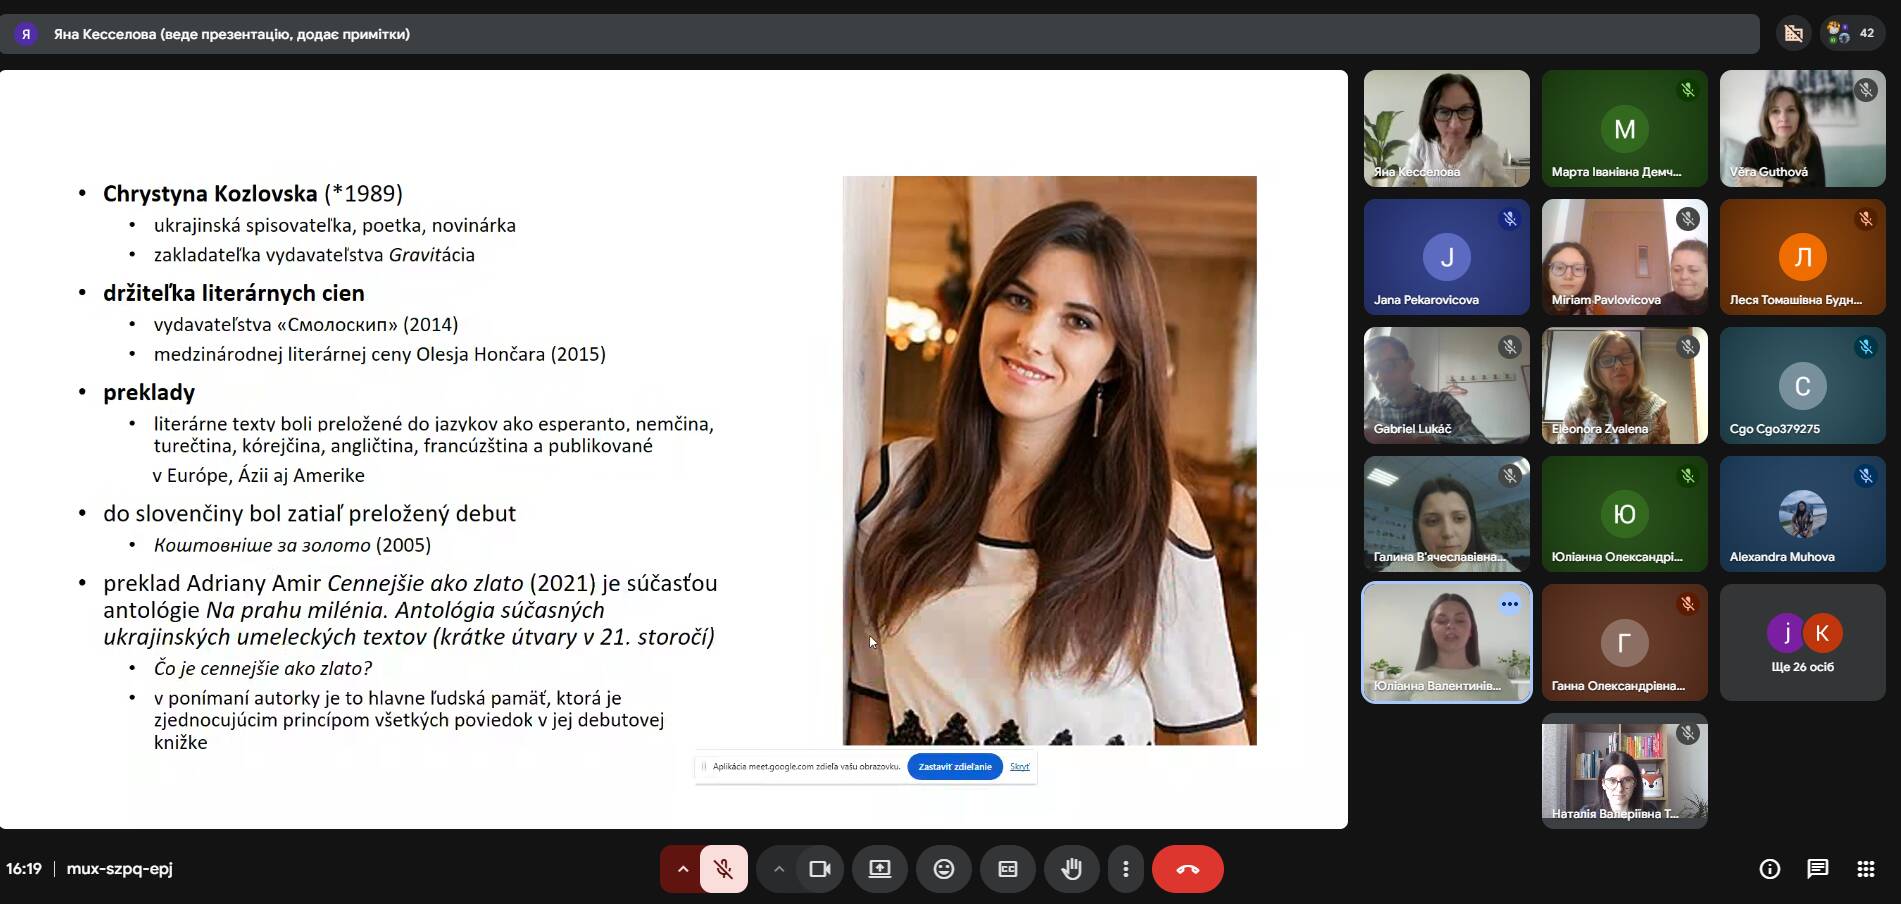Open the emoji reactions button

point(943,869)
